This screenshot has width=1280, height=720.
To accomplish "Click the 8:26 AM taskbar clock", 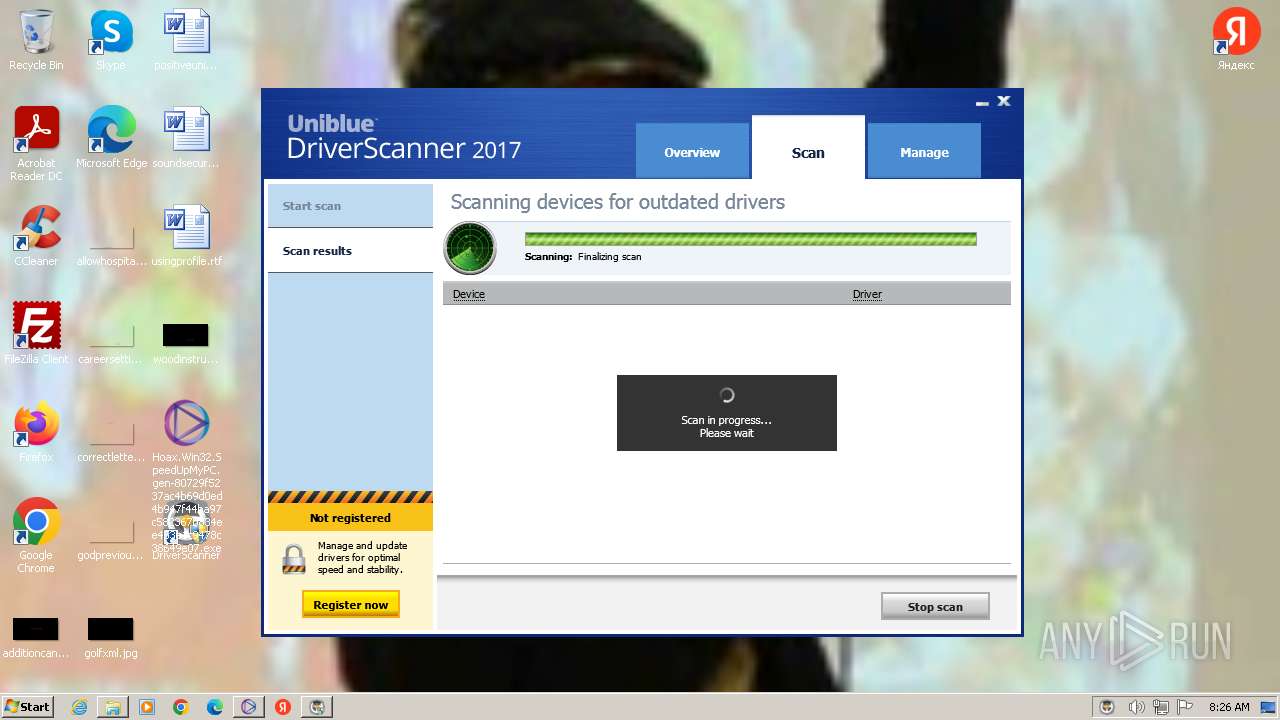I will tap(1229, 707).
